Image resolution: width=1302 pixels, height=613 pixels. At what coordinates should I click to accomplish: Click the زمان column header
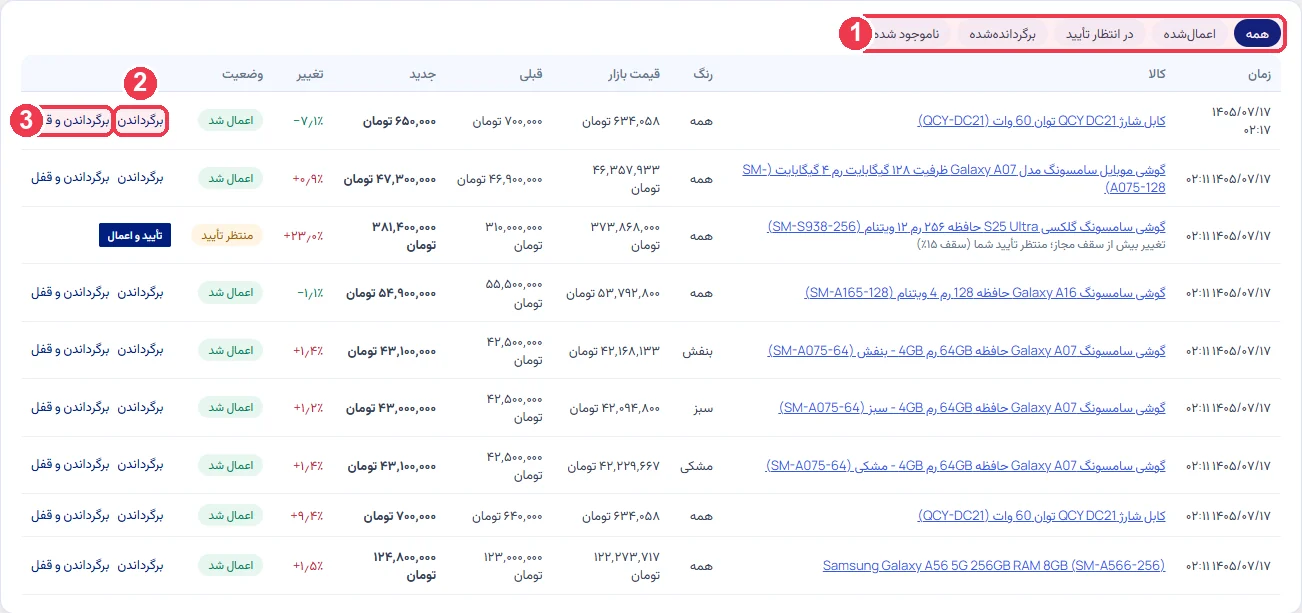[x=1259, y=75]
